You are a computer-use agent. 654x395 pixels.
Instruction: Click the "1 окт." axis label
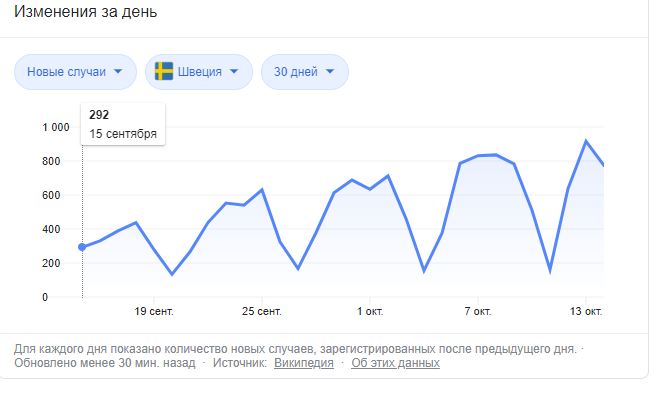click(370, 311)
